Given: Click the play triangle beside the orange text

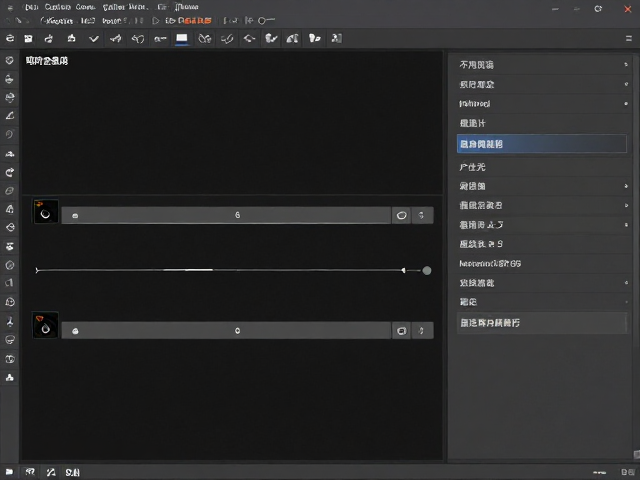Looking at the screenshot, I should pos(156,20).
